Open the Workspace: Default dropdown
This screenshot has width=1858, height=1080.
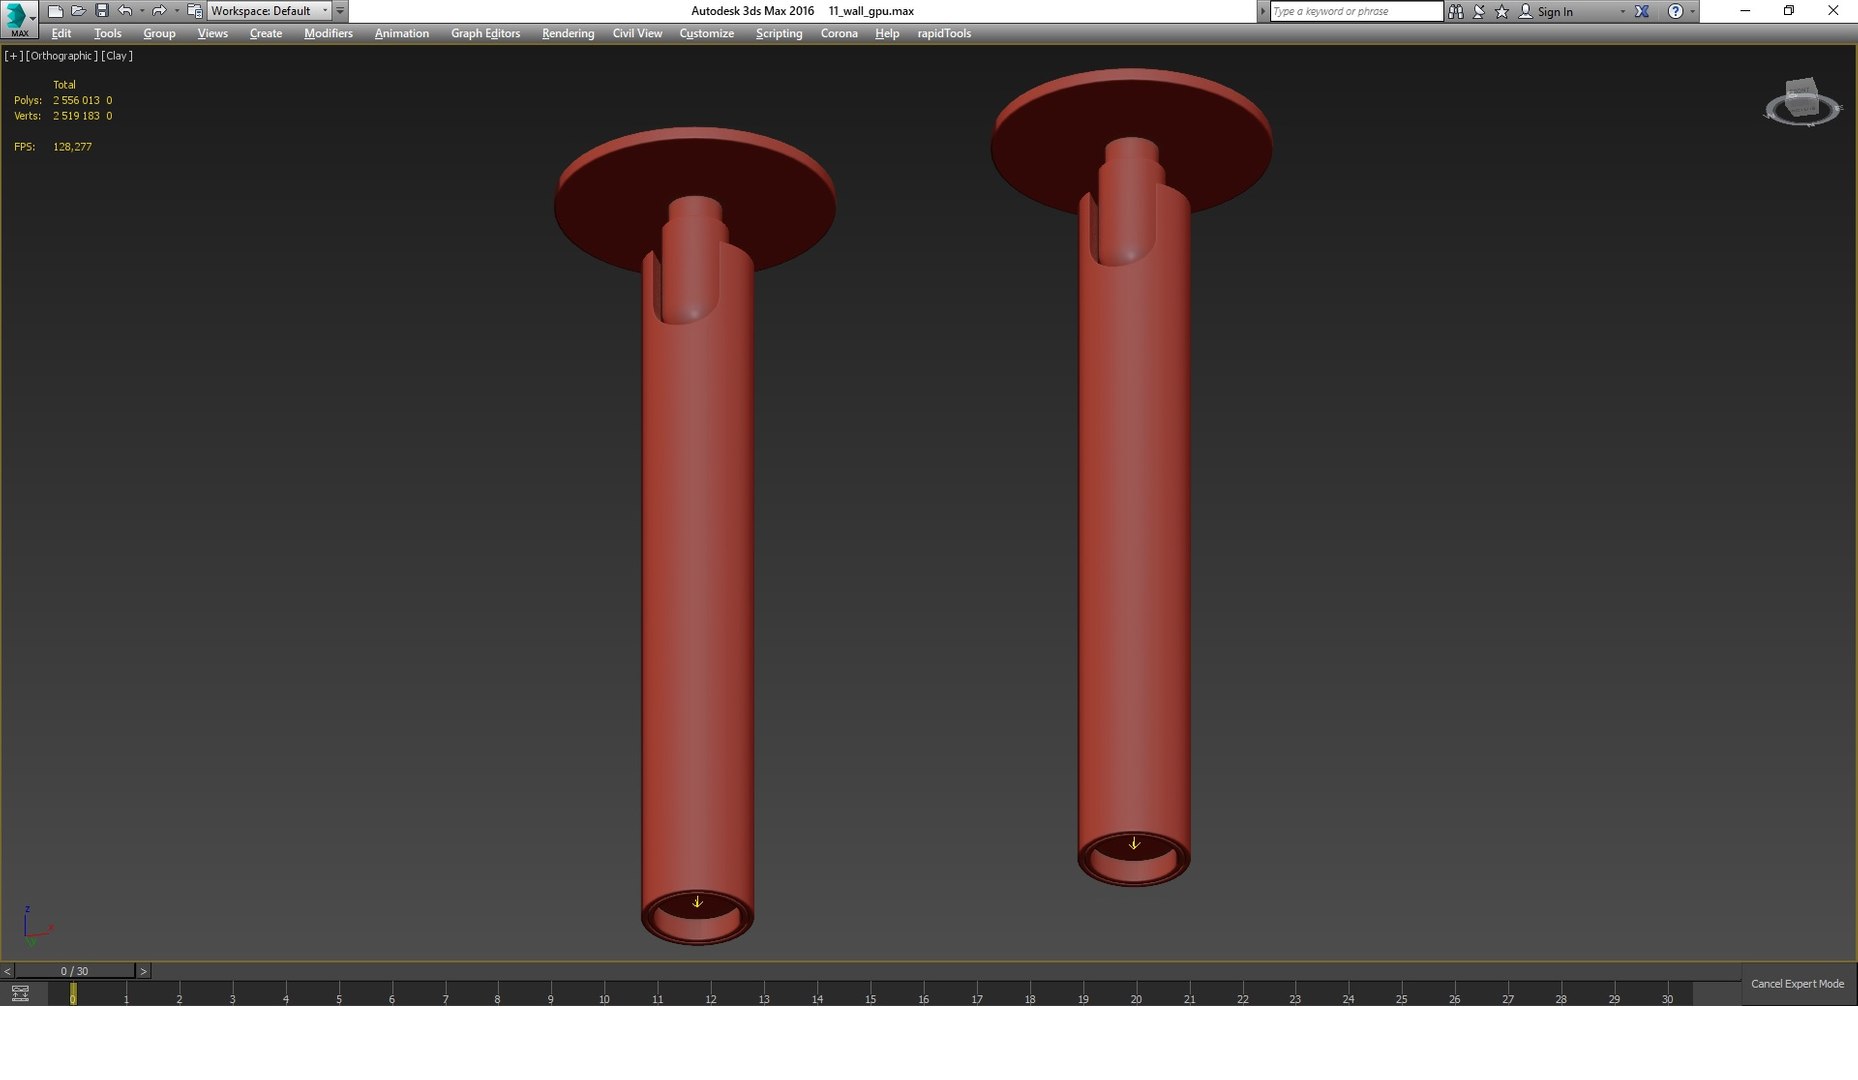point(269,11)
